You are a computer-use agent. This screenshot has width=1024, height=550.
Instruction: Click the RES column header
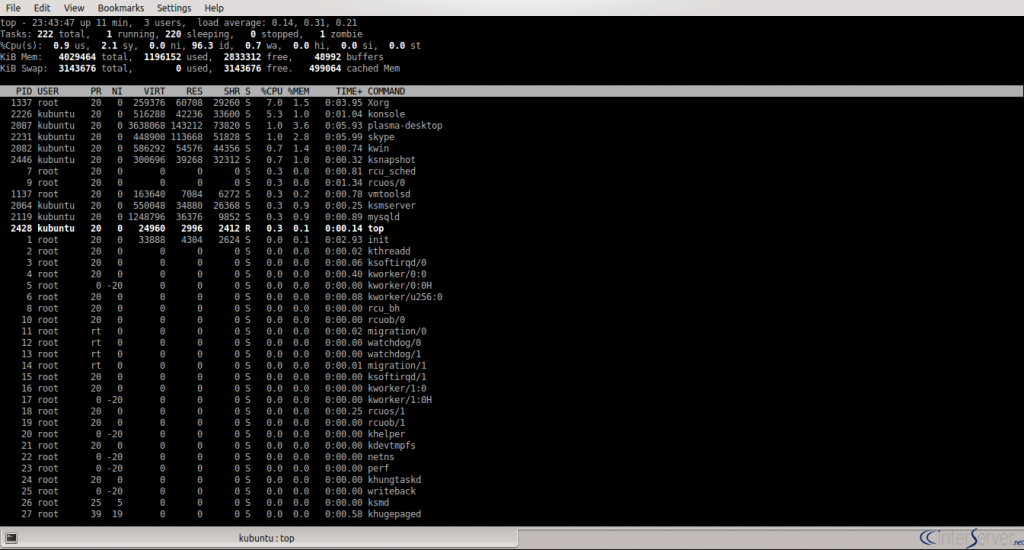(194, 91)
